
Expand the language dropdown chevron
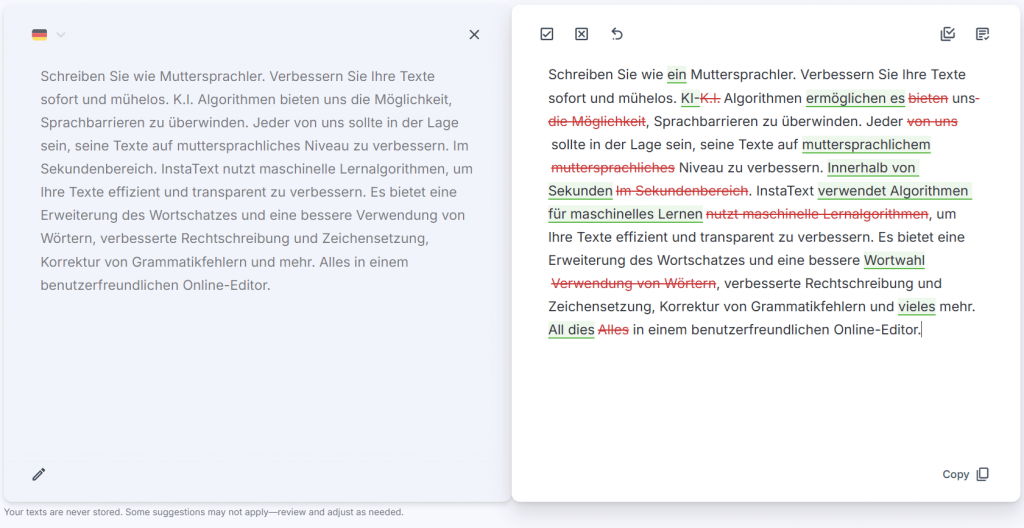point(61,35)
